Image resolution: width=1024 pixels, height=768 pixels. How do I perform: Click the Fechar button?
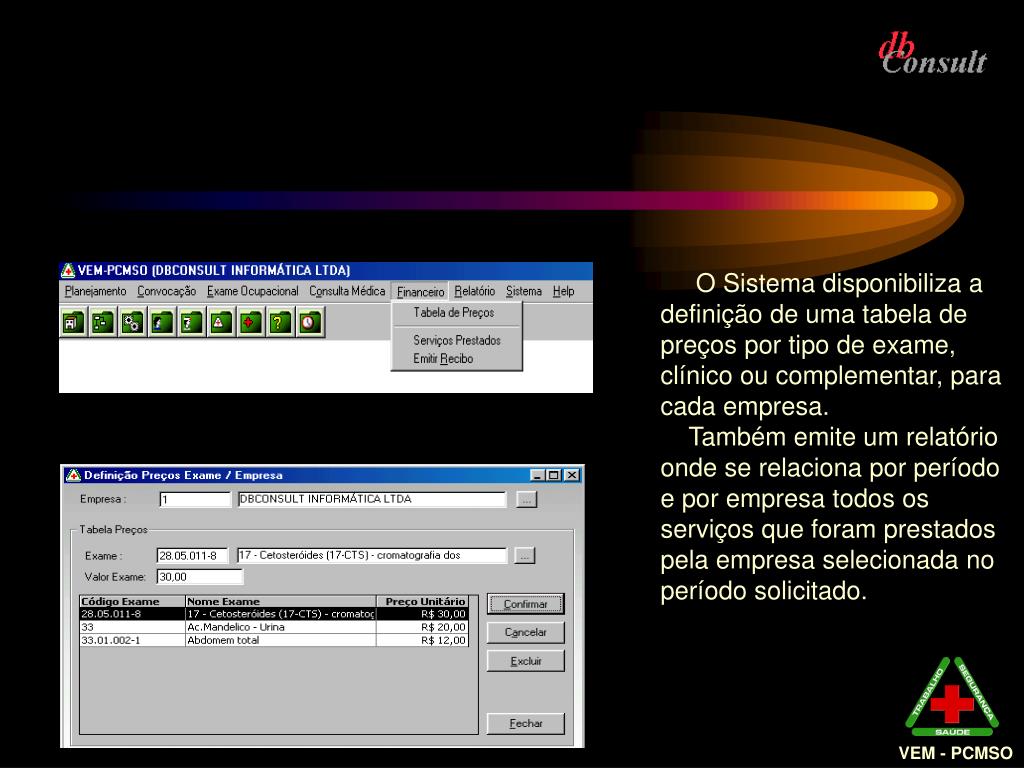(526, 724)
